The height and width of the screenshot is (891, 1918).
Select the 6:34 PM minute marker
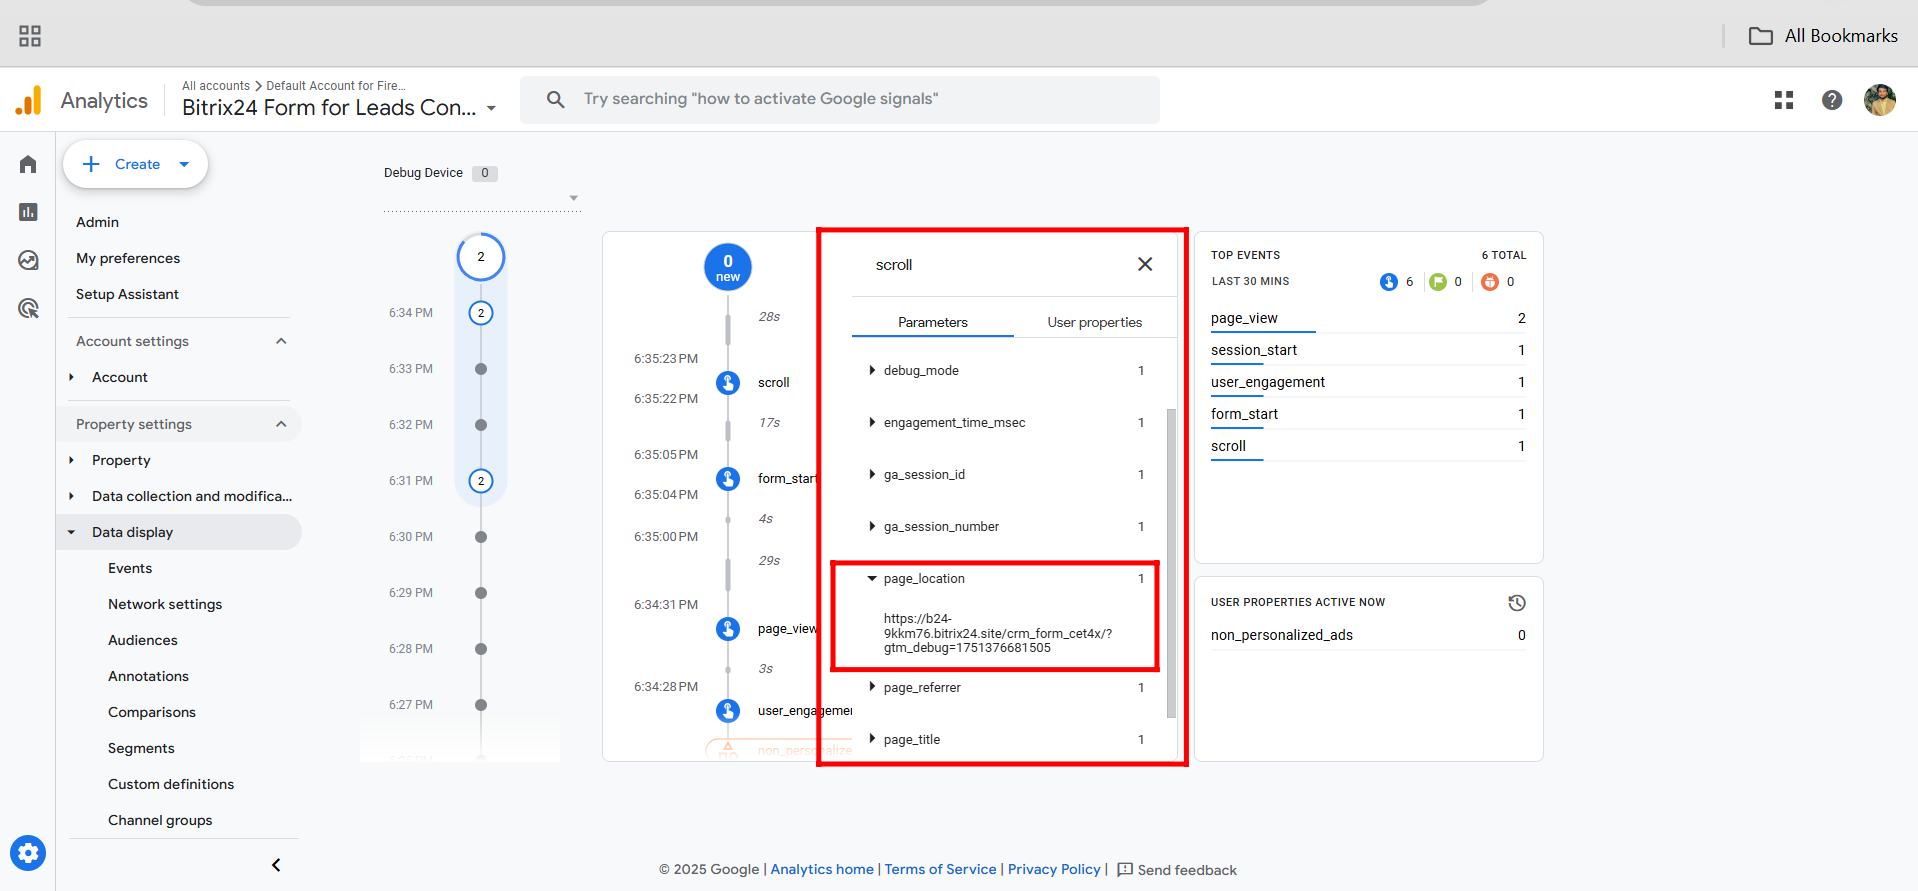[x=481, y=313]
